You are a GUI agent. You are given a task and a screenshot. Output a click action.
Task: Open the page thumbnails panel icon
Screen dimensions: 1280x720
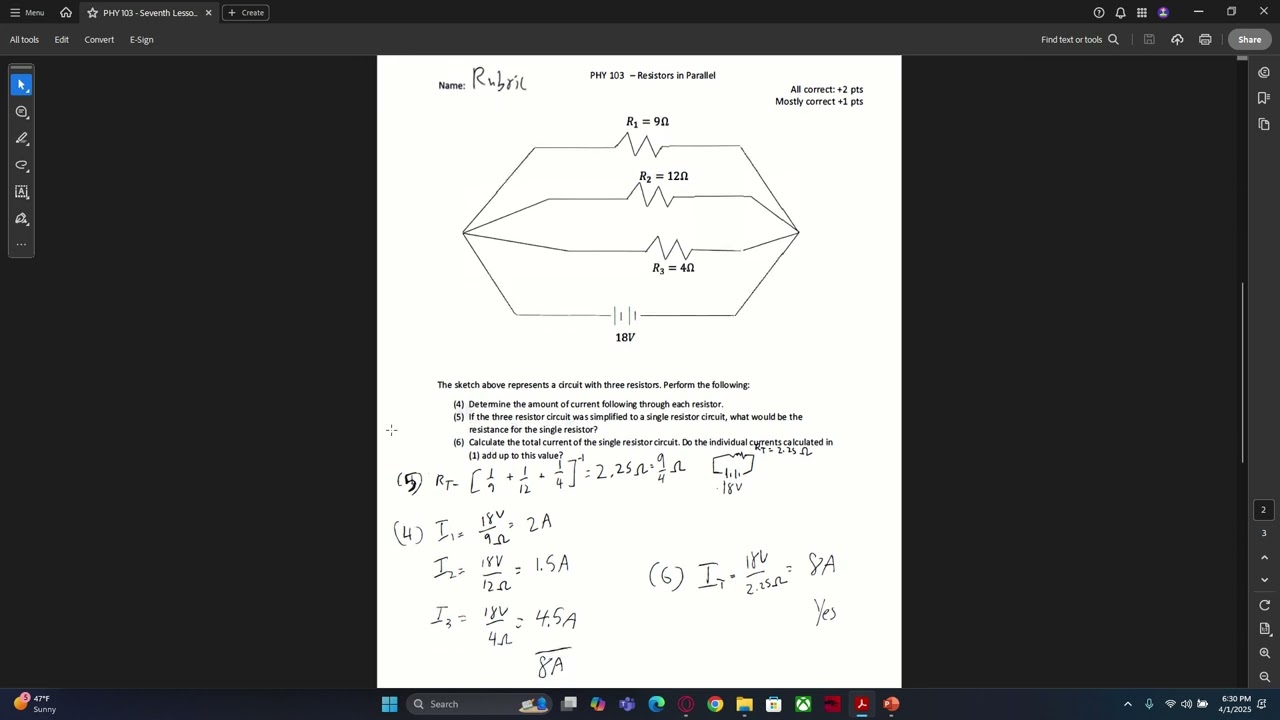[1264, 124]
